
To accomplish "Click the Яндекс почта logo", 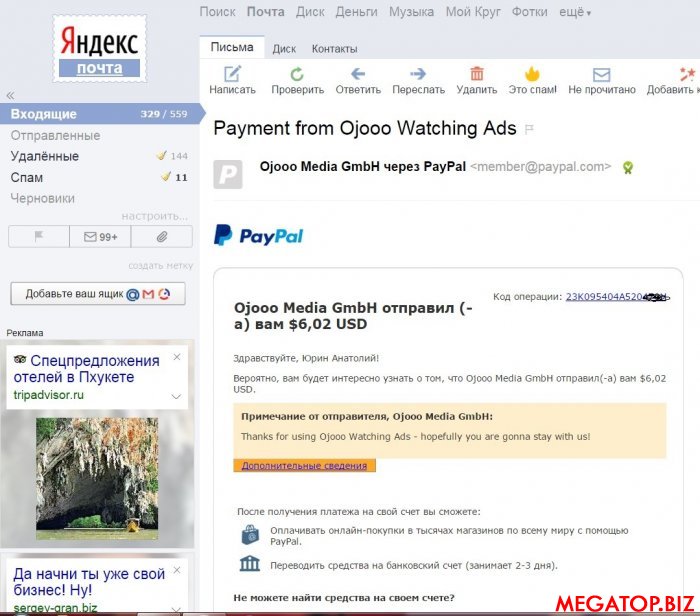I will click(x=99, y=49).
